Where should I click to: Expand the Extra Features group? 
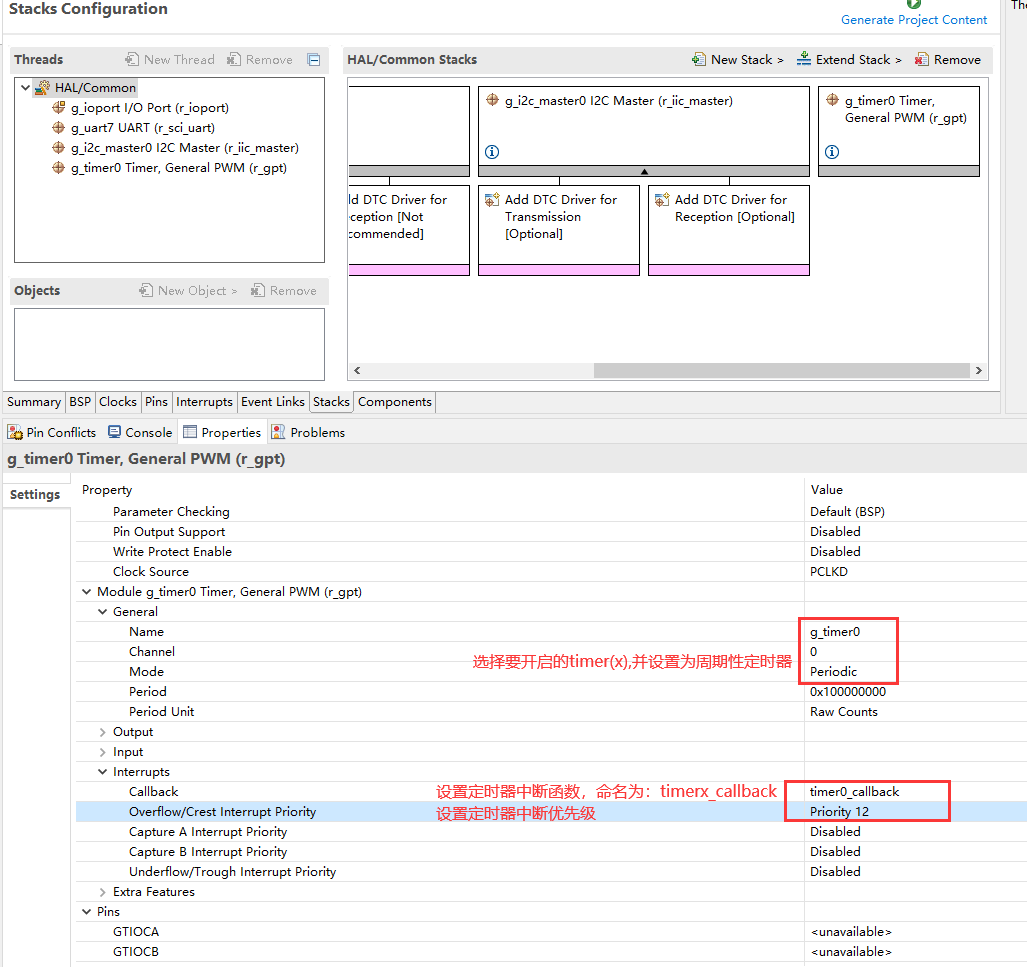103,892
